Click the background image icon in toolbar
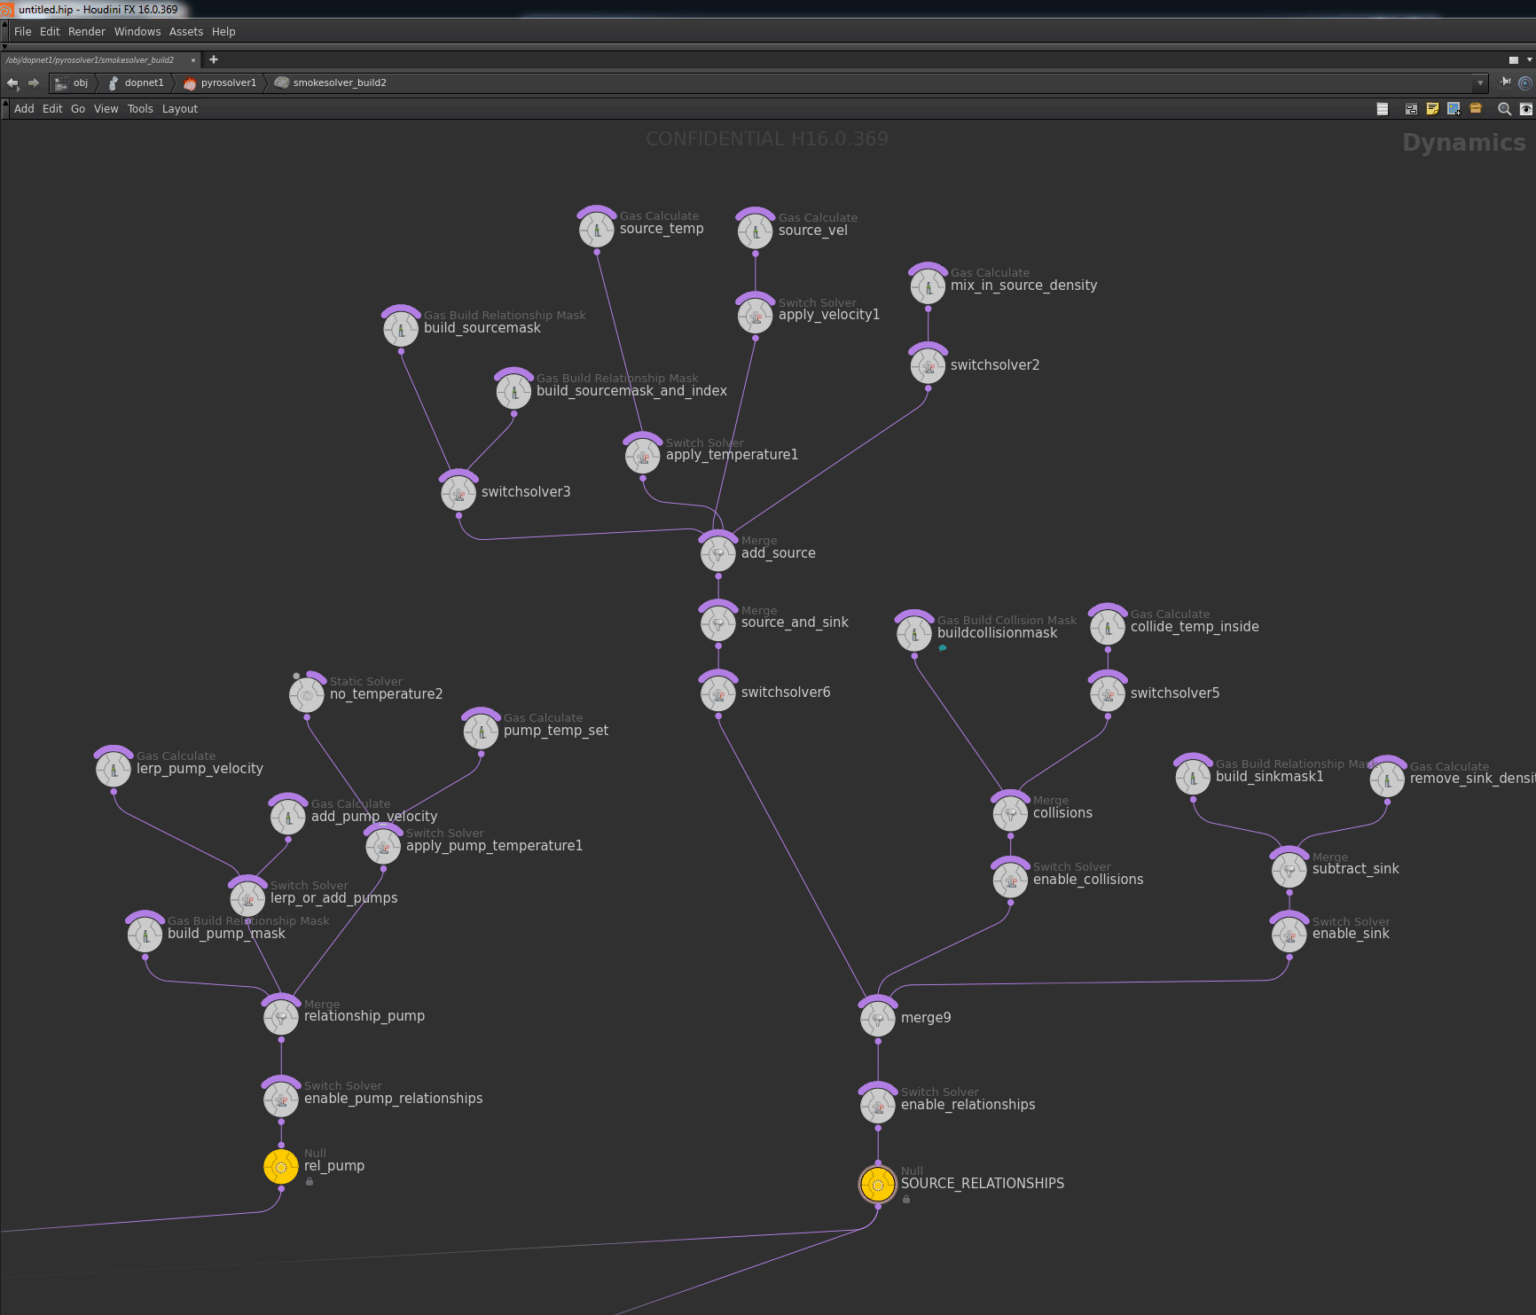The width and height of the screenshot is (1536, 1315). tap(1453, 109)
